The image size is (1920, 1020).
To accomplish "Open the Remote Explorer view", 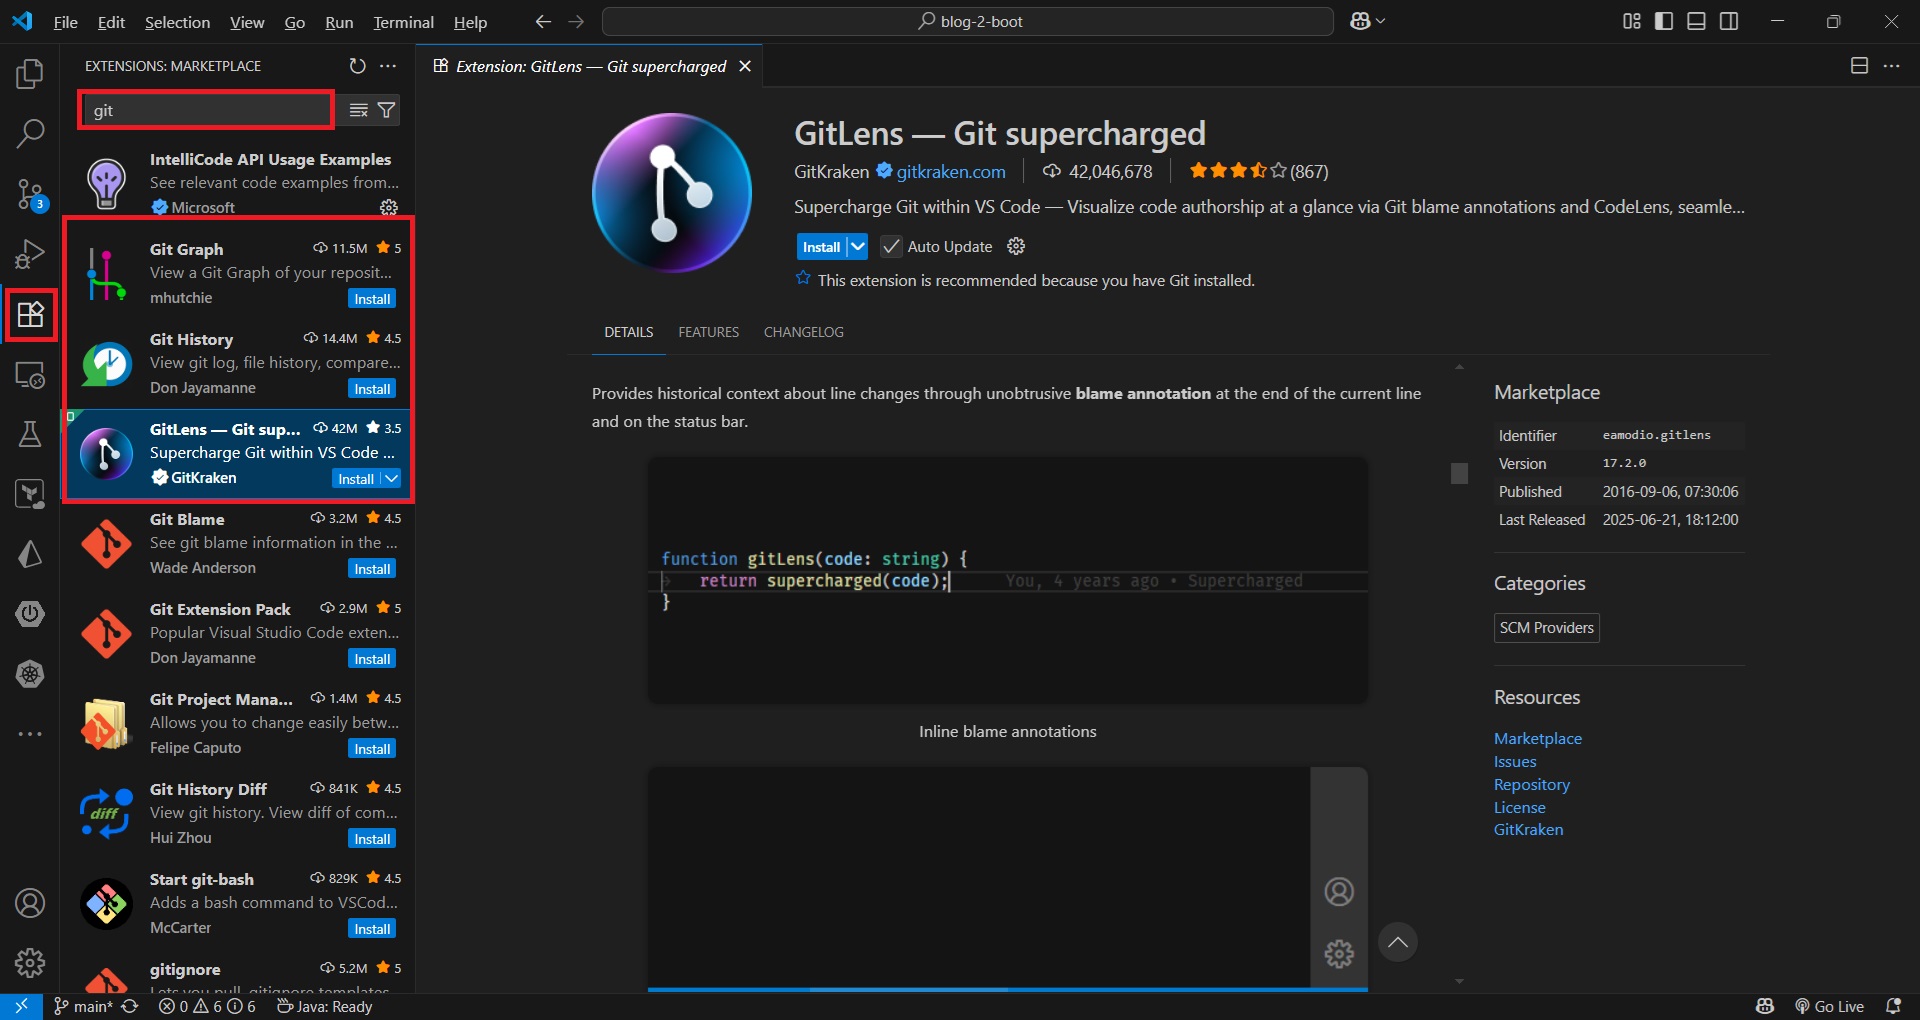I will (30, 375).
